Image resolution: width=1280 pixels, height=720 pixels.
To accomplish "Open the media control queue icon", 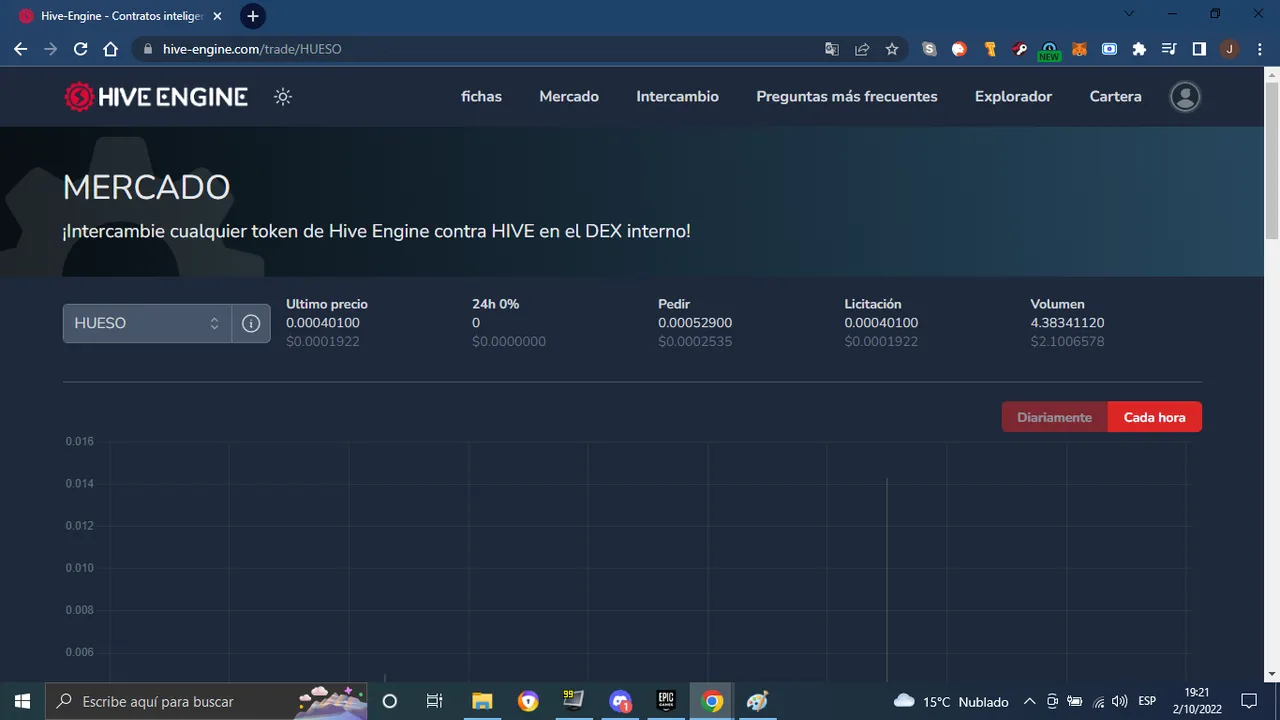I will coord(1169,49).
